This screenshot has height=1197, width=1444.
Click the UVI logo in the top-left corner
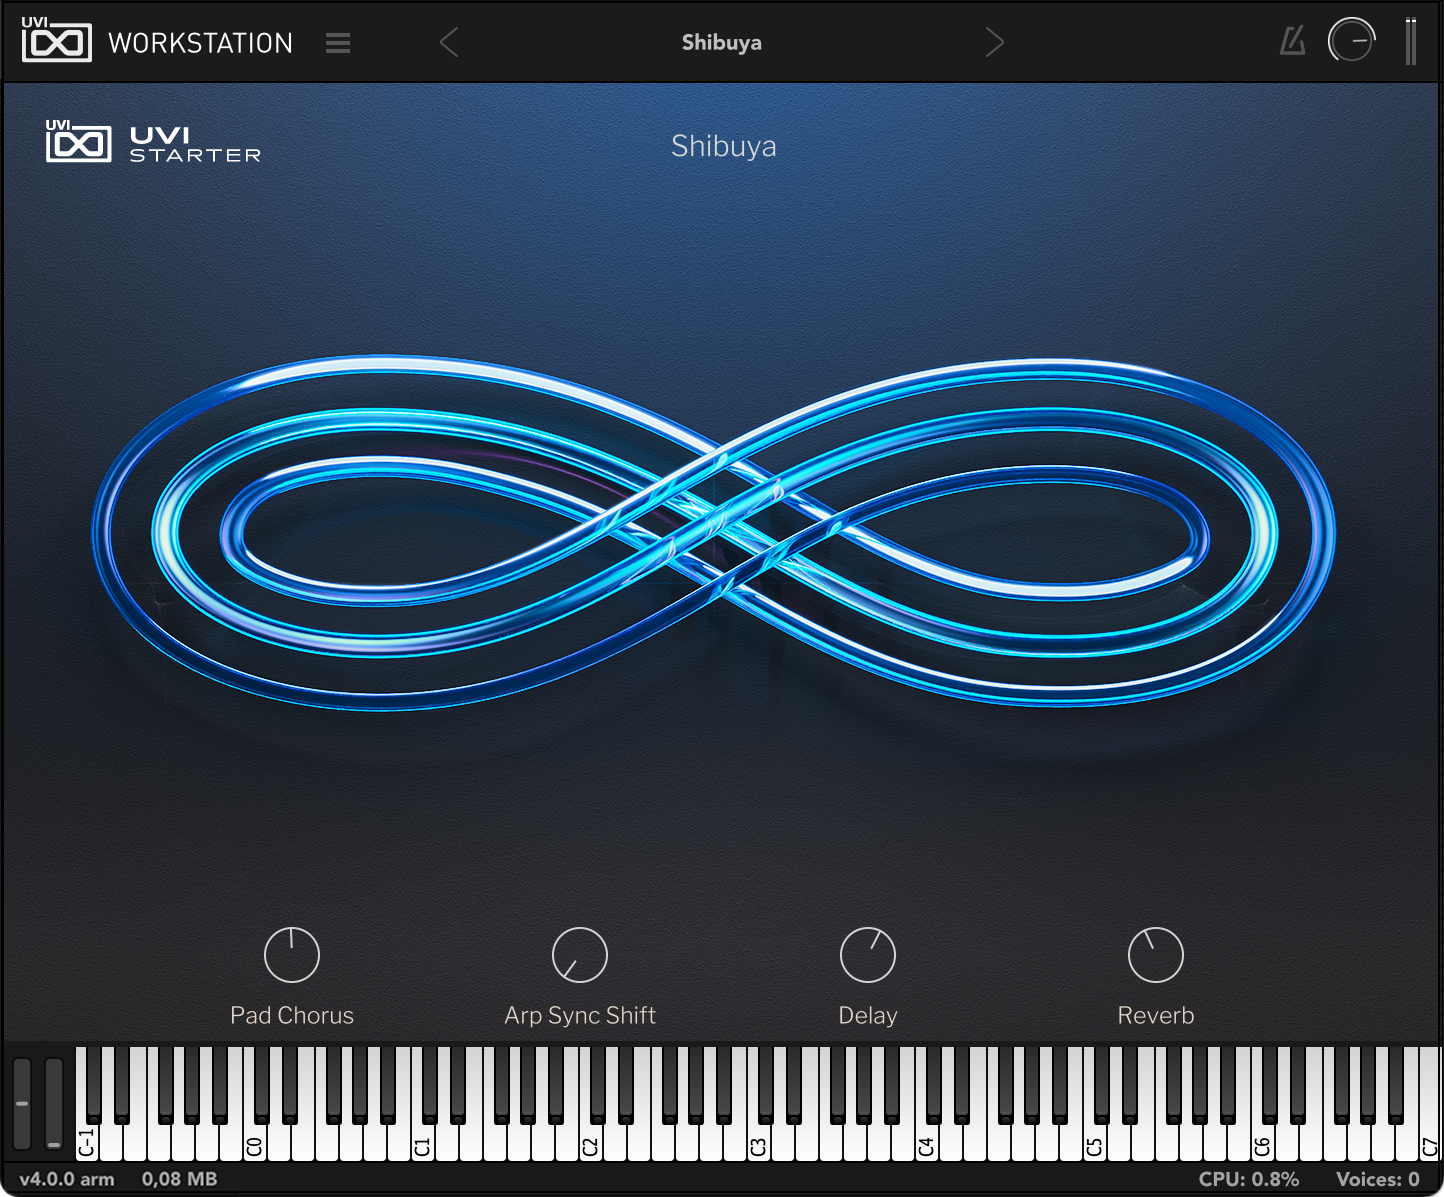point(56,40)
